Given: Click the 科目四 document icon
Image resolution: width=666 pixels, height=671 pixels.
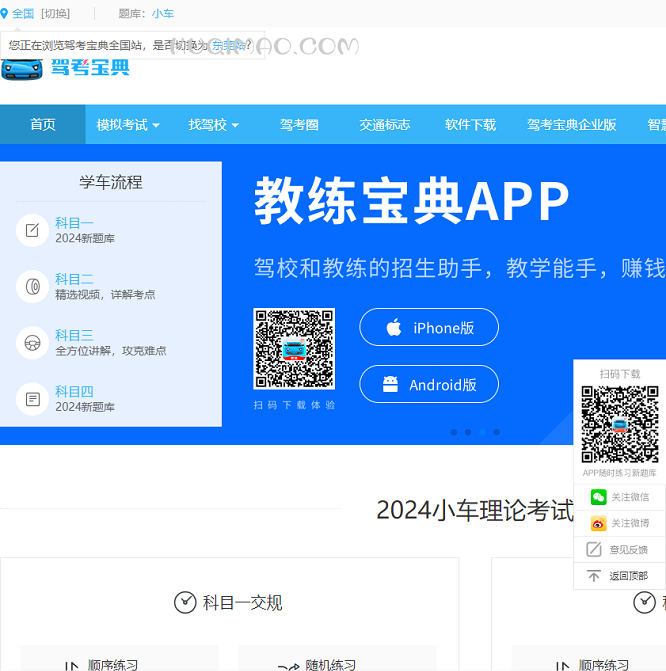Looking at the screenshot, I should 33,399.
